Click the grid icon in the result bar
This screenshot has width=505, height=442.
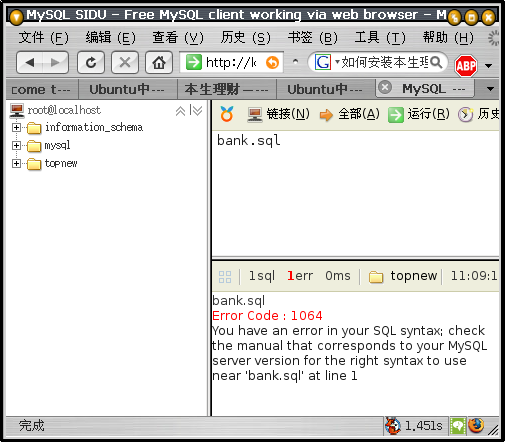point(225,277)
